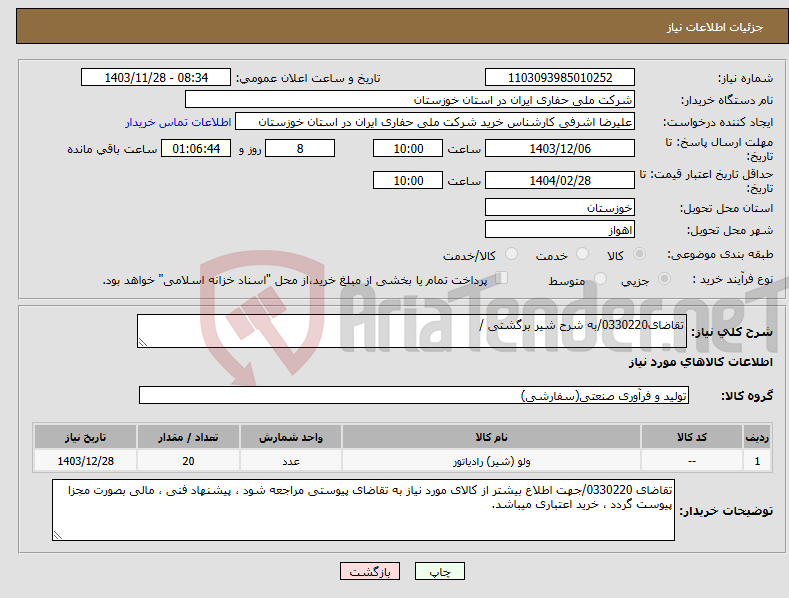Click the remaining time field 01:06:44
This screenshot has height=598, width=789.
click(196, 148)
